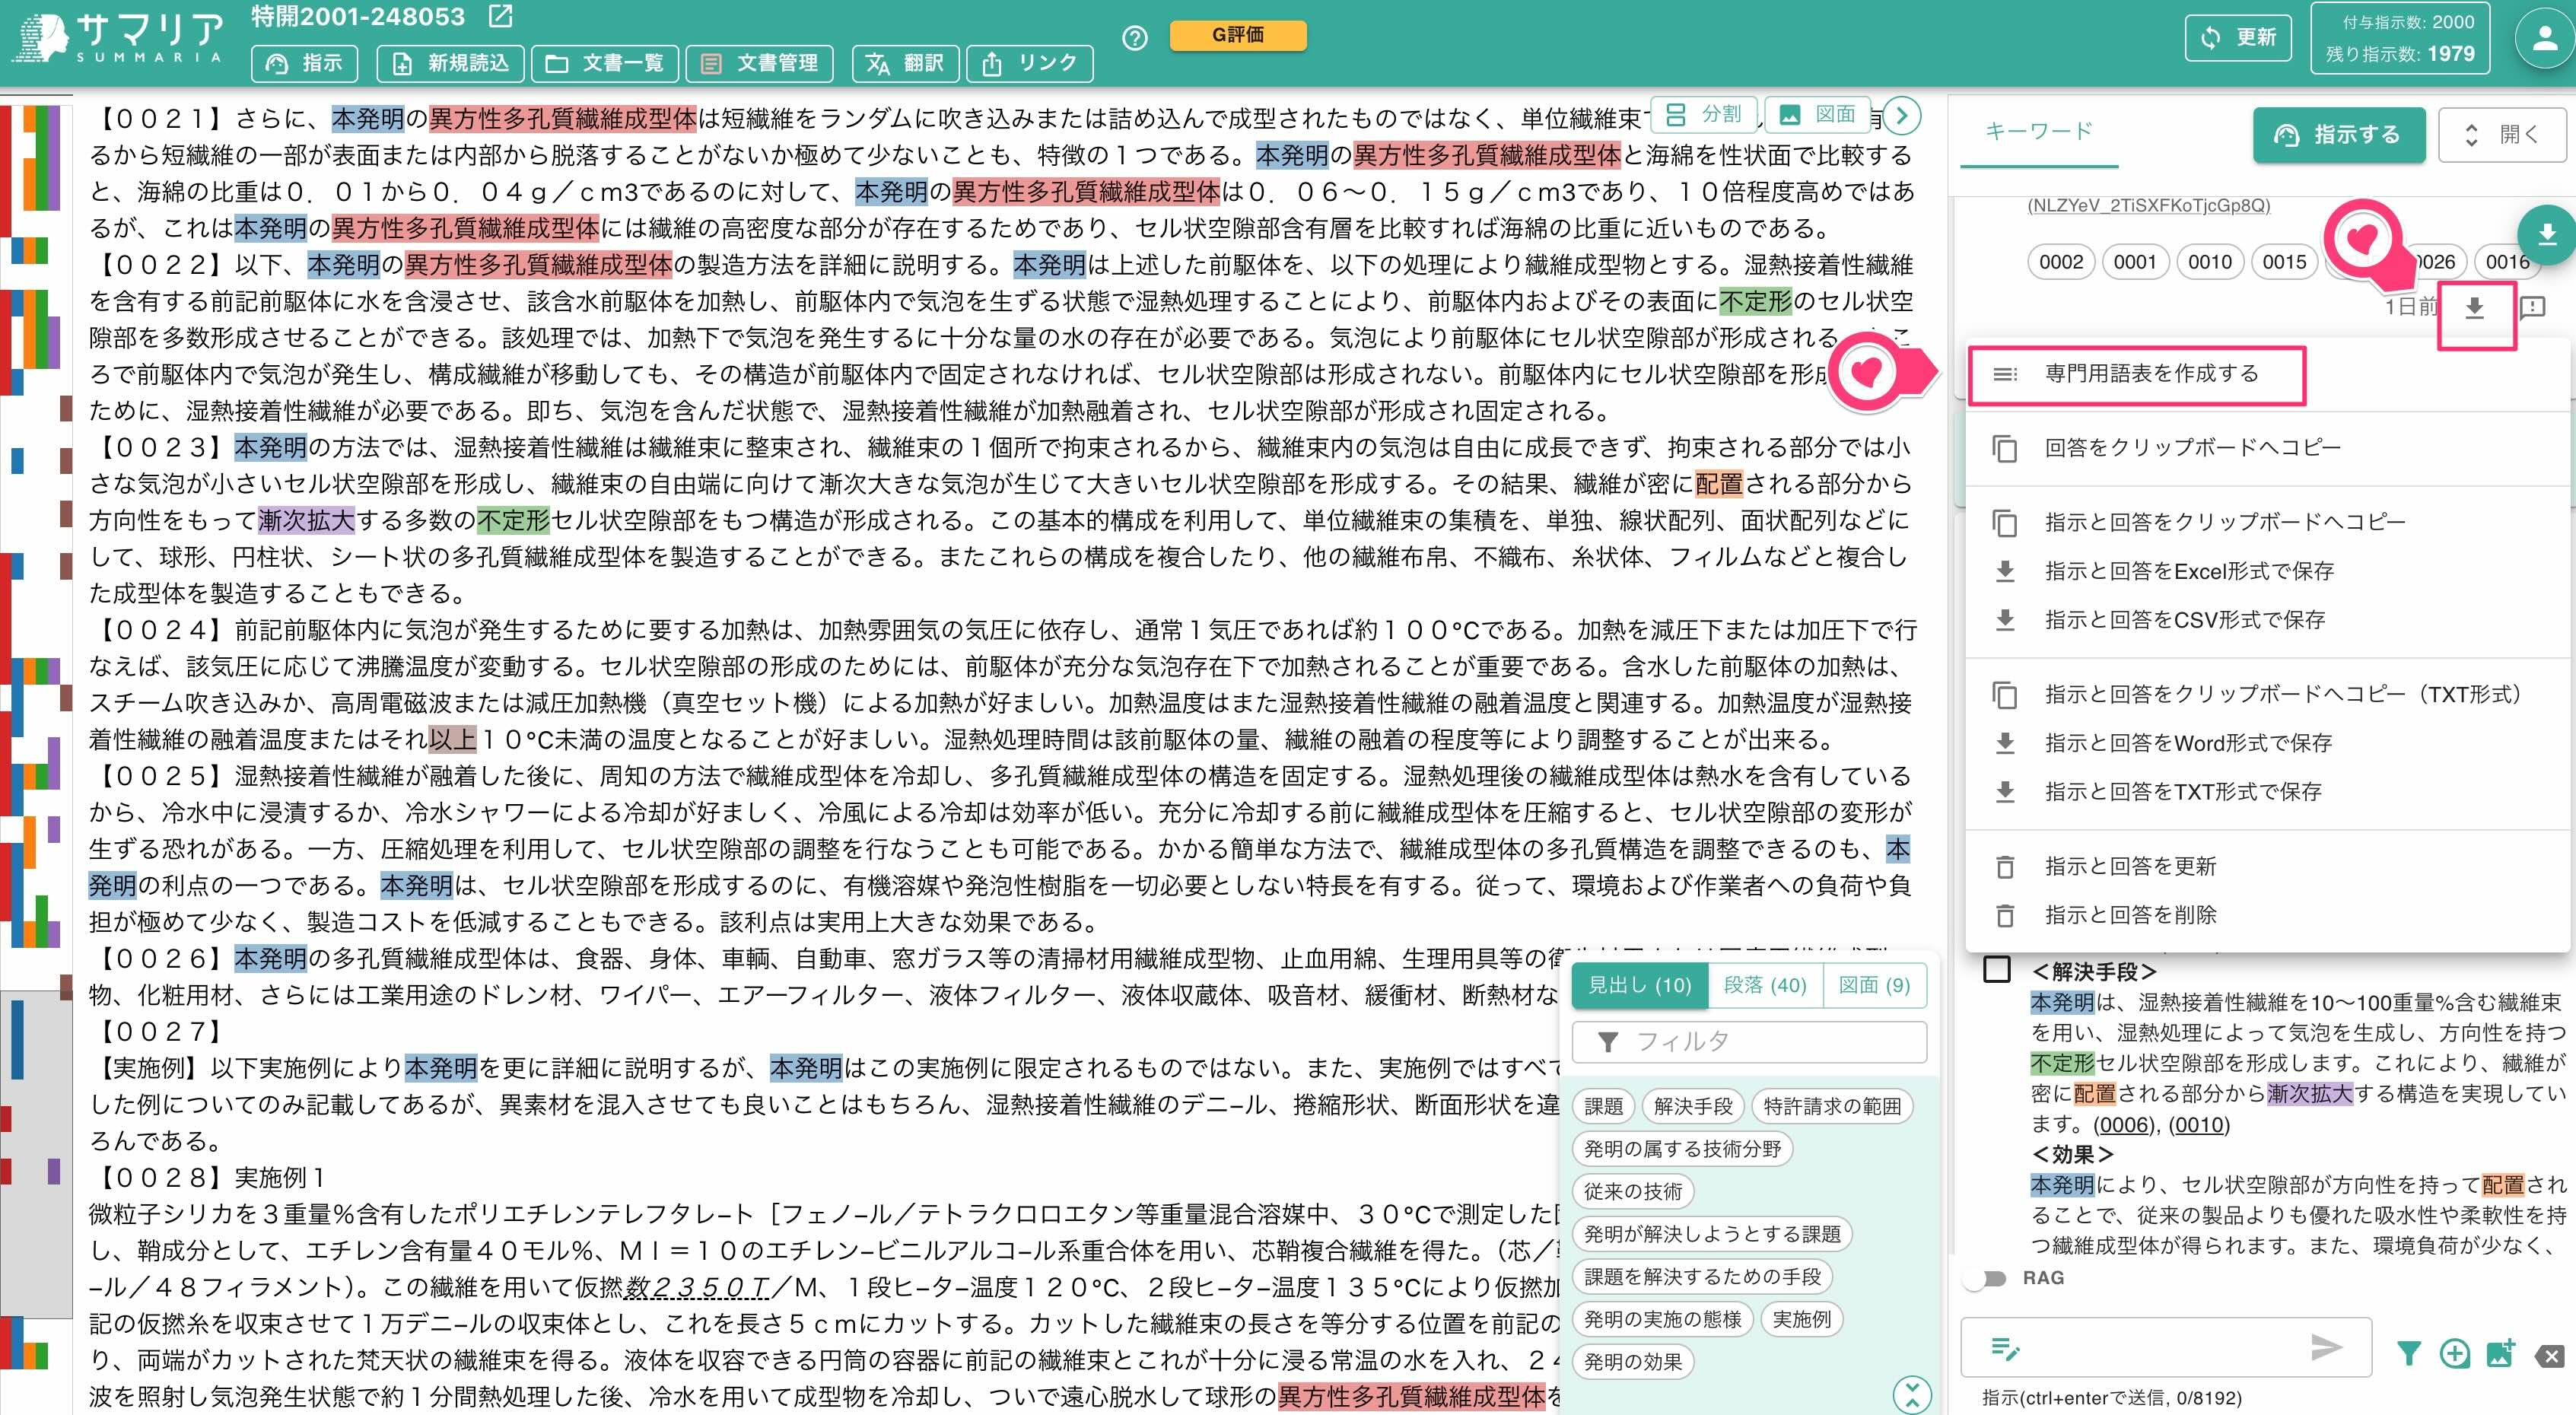Open 文書管理 document management

click(x=760, y=63)
